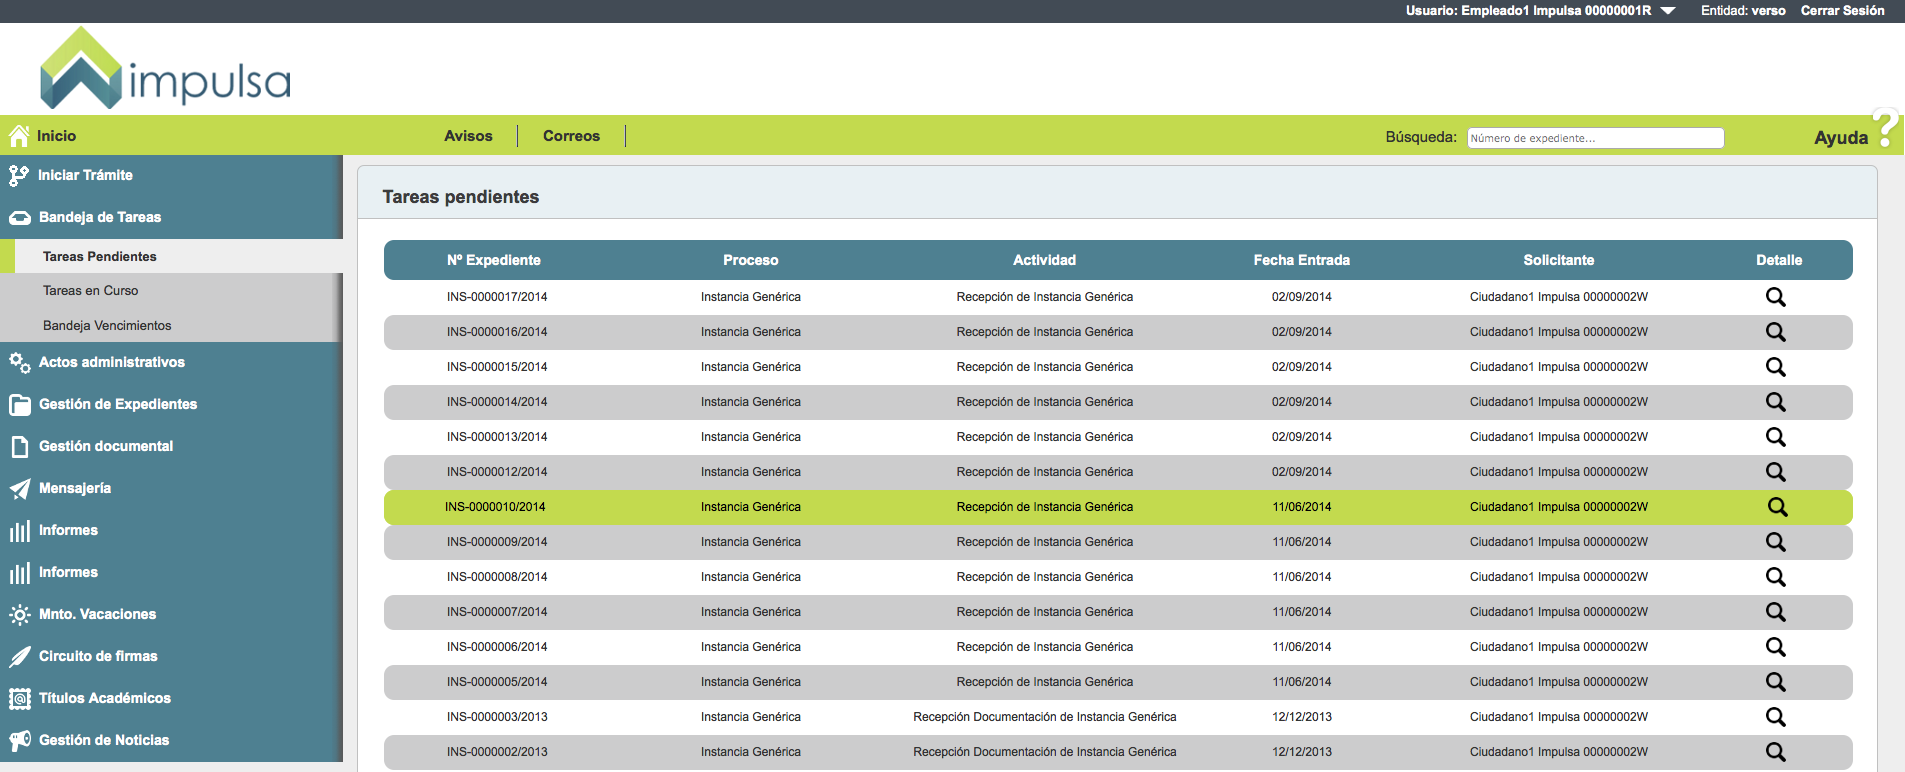
Task: Click Instancia Genérica in row INS-0000008/2014
Action: (750, 577)
